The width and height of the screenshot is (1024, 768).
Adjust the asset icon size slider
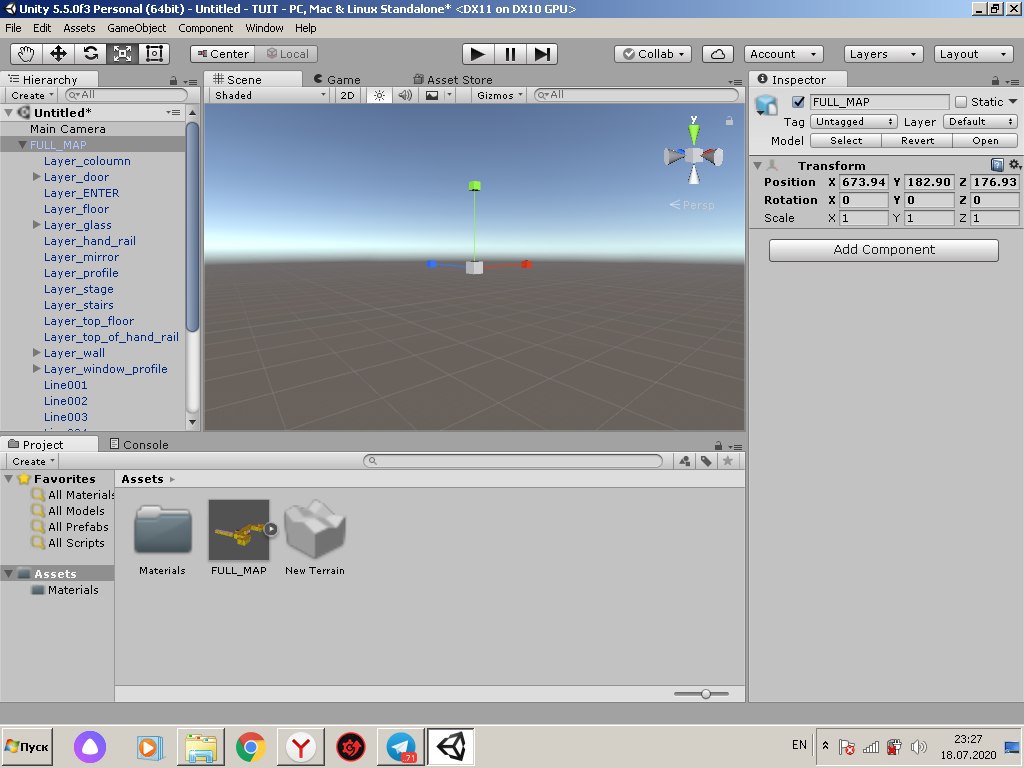tap(706, 694)
